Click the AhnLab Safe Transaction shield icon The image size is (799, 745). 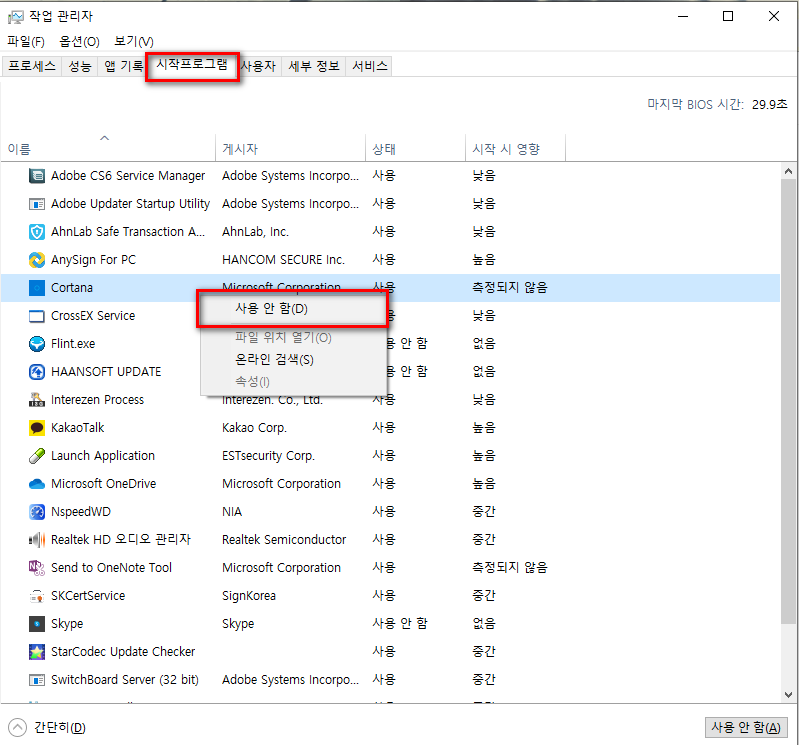point(37,232)
